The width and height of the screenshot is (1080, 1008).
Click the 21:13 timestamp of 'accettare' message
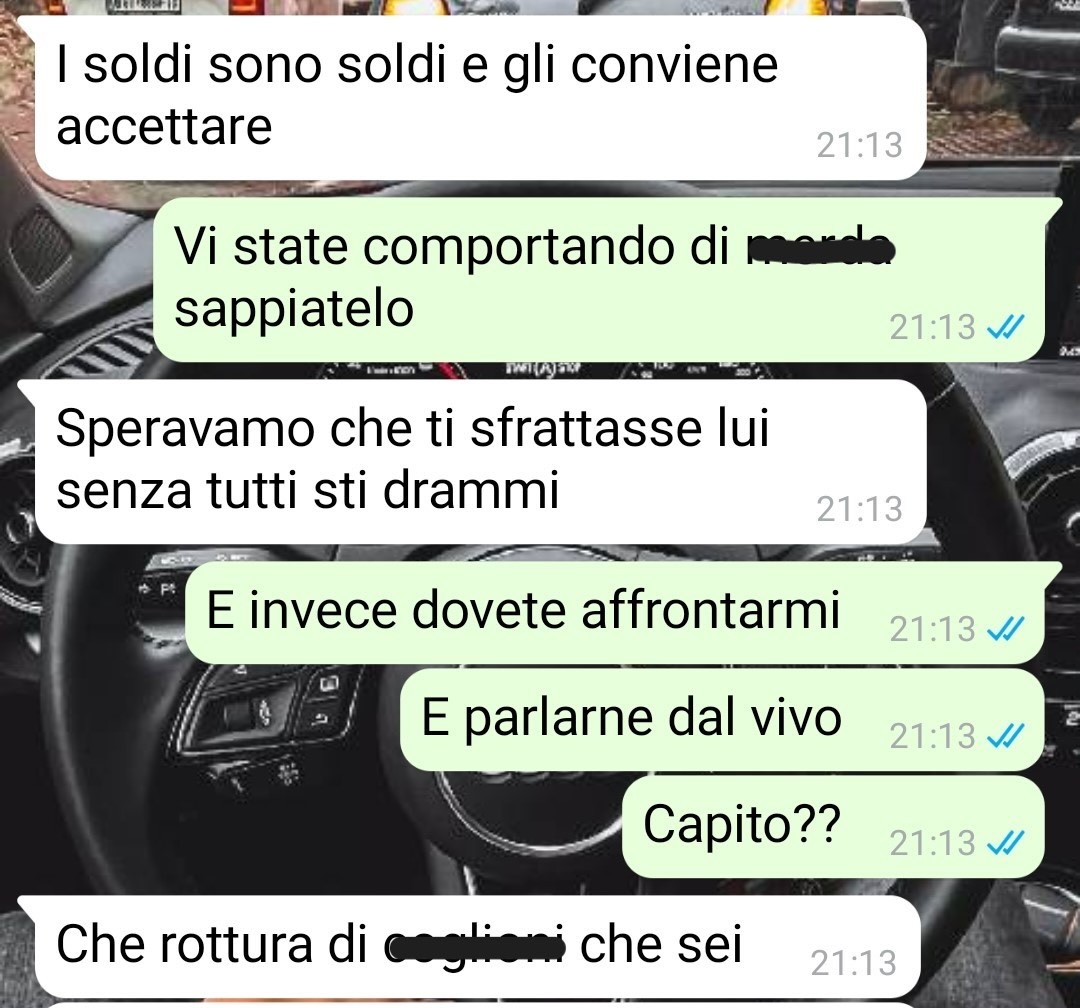[859, 145]
